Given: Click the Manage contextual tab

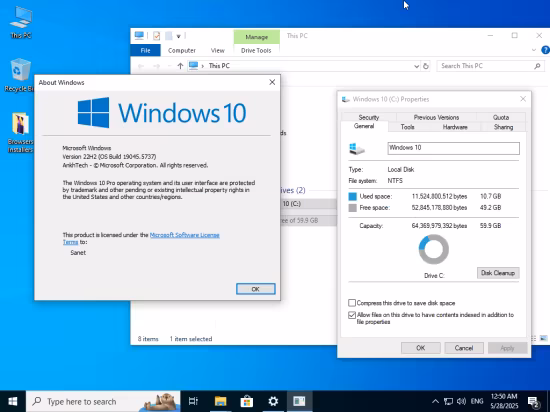Looking at the screenshot, I should 257,37.
